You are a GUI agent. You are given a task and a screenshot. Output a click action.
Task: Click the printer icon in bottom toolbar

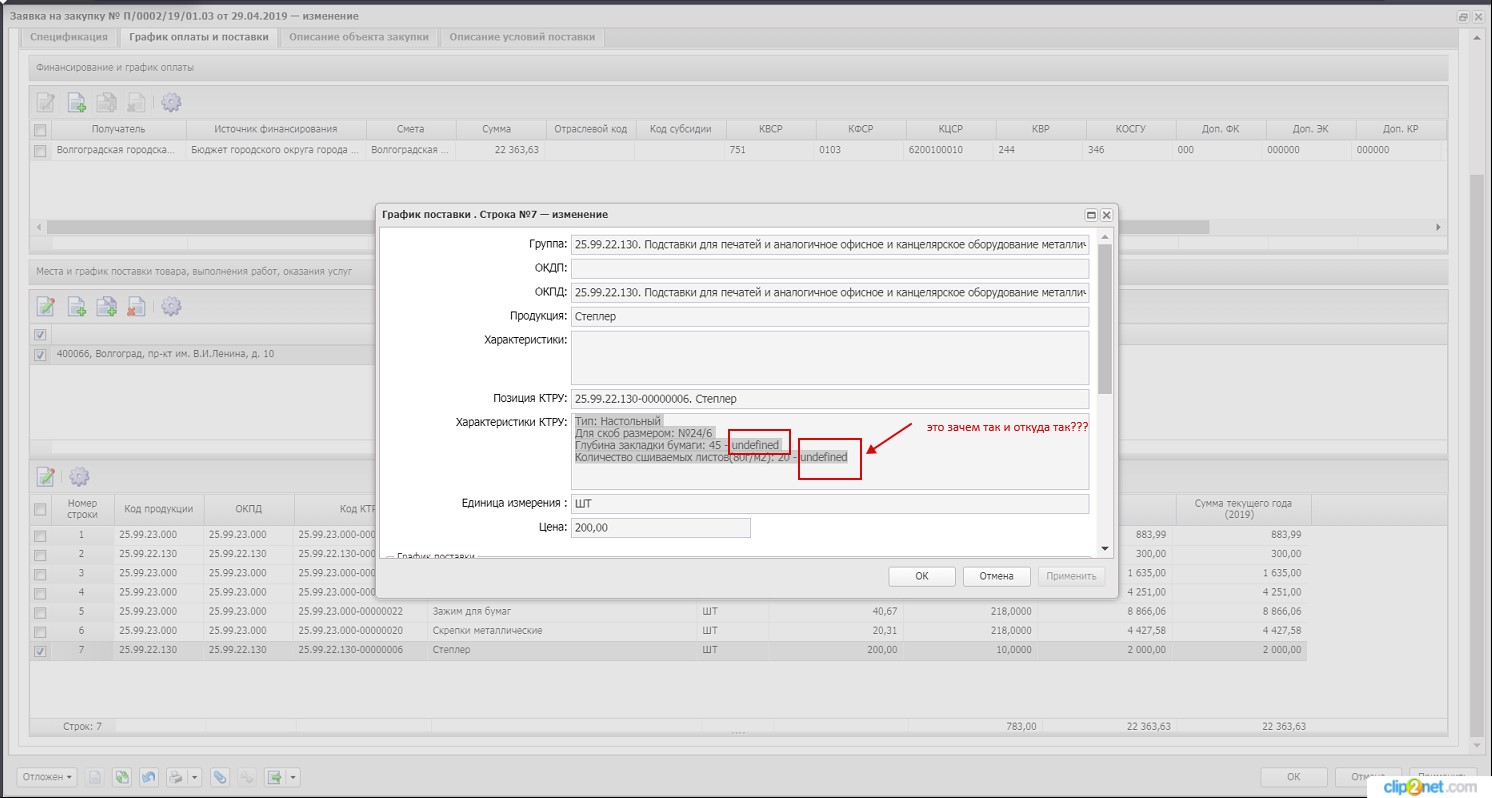coord(176,777)
